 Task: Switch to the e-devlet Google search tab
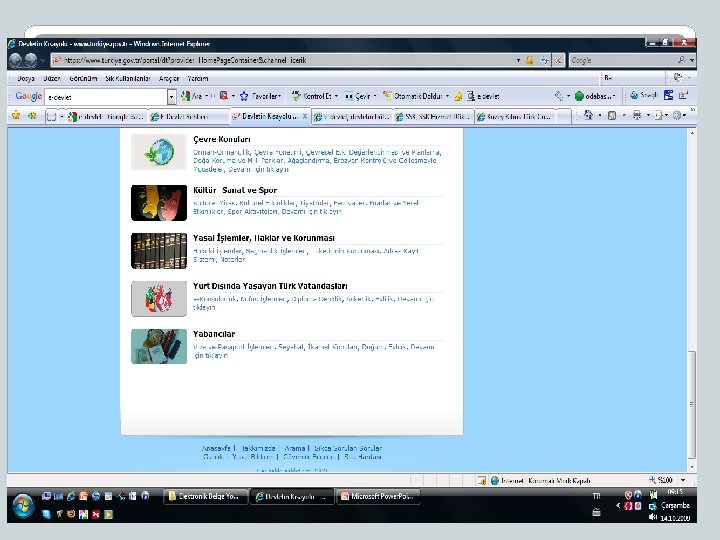coord(107,117)
